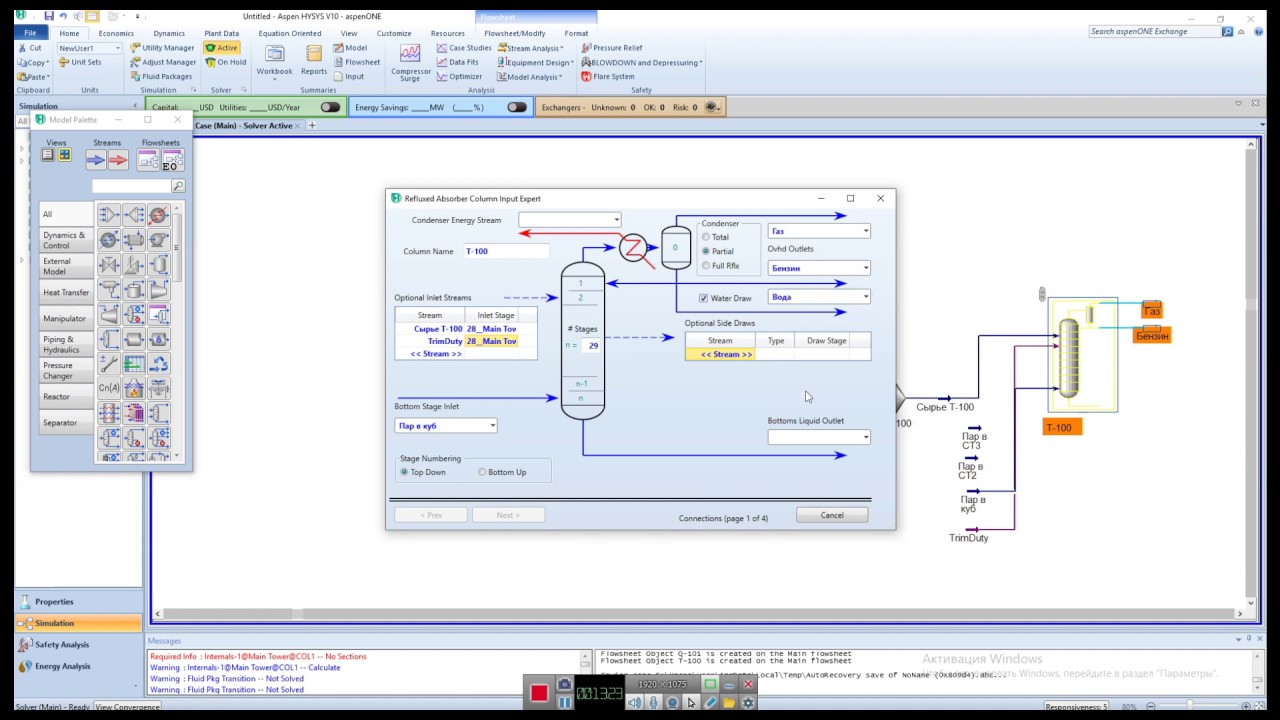Select the red energy stream arrow
This screenshot has height=720, width=1280.
[118, 159]
